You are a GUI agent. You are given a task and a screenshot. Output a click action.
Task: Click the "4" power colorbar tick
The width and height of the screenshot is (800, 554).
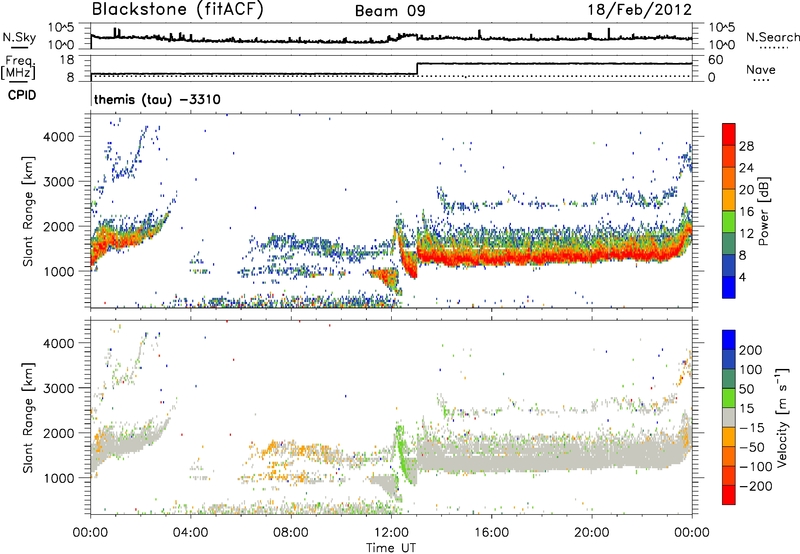(742, 277)
